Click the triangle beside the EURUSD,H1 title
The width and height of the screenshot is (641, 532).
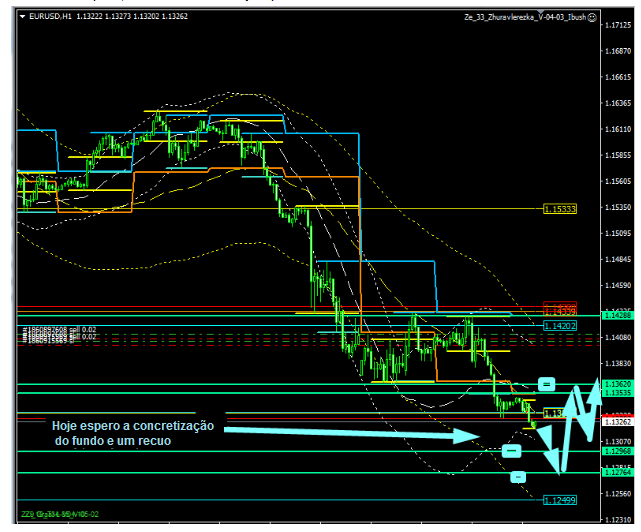point(23,16)
